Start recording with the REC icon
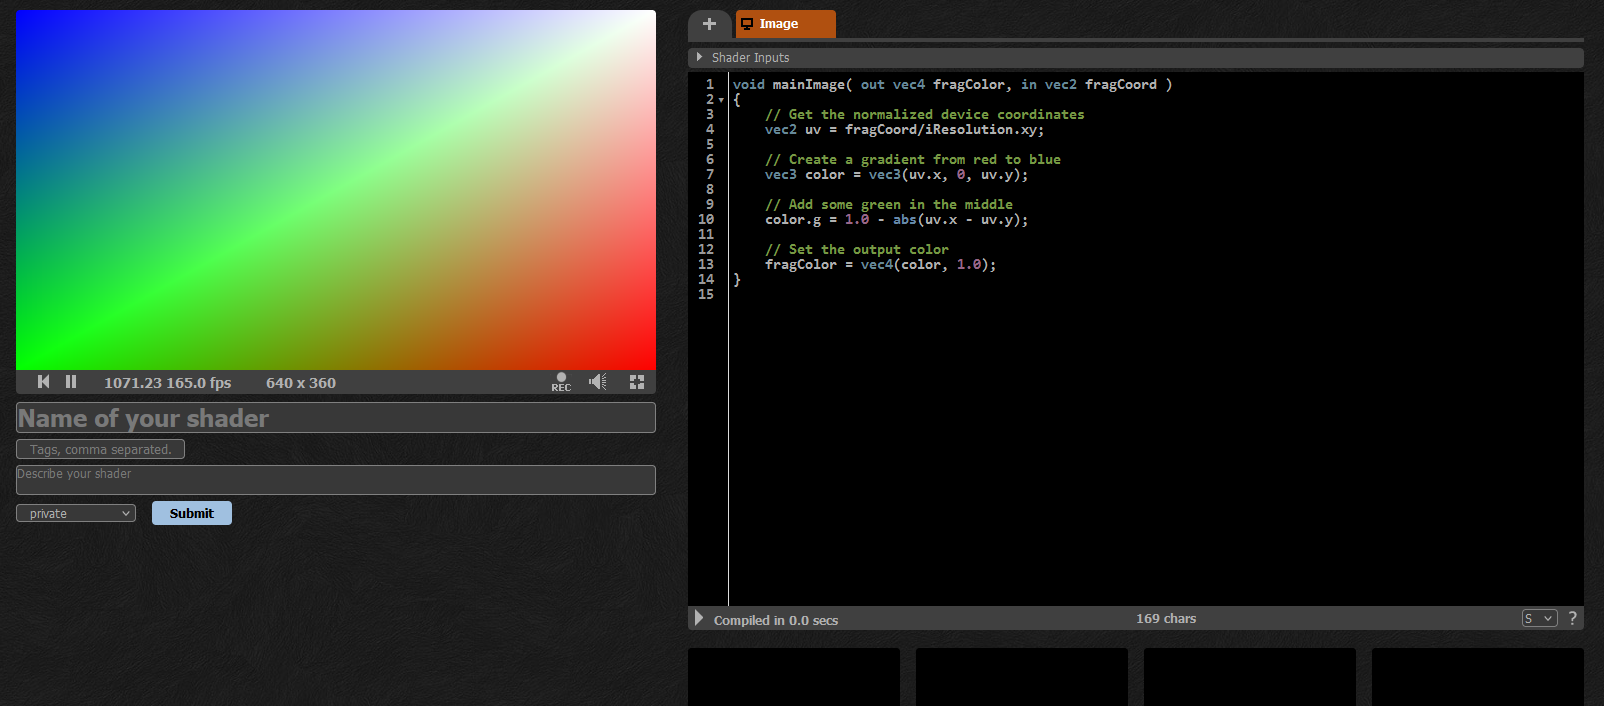Screen dimensions: 1604x706 pos(561,382)
